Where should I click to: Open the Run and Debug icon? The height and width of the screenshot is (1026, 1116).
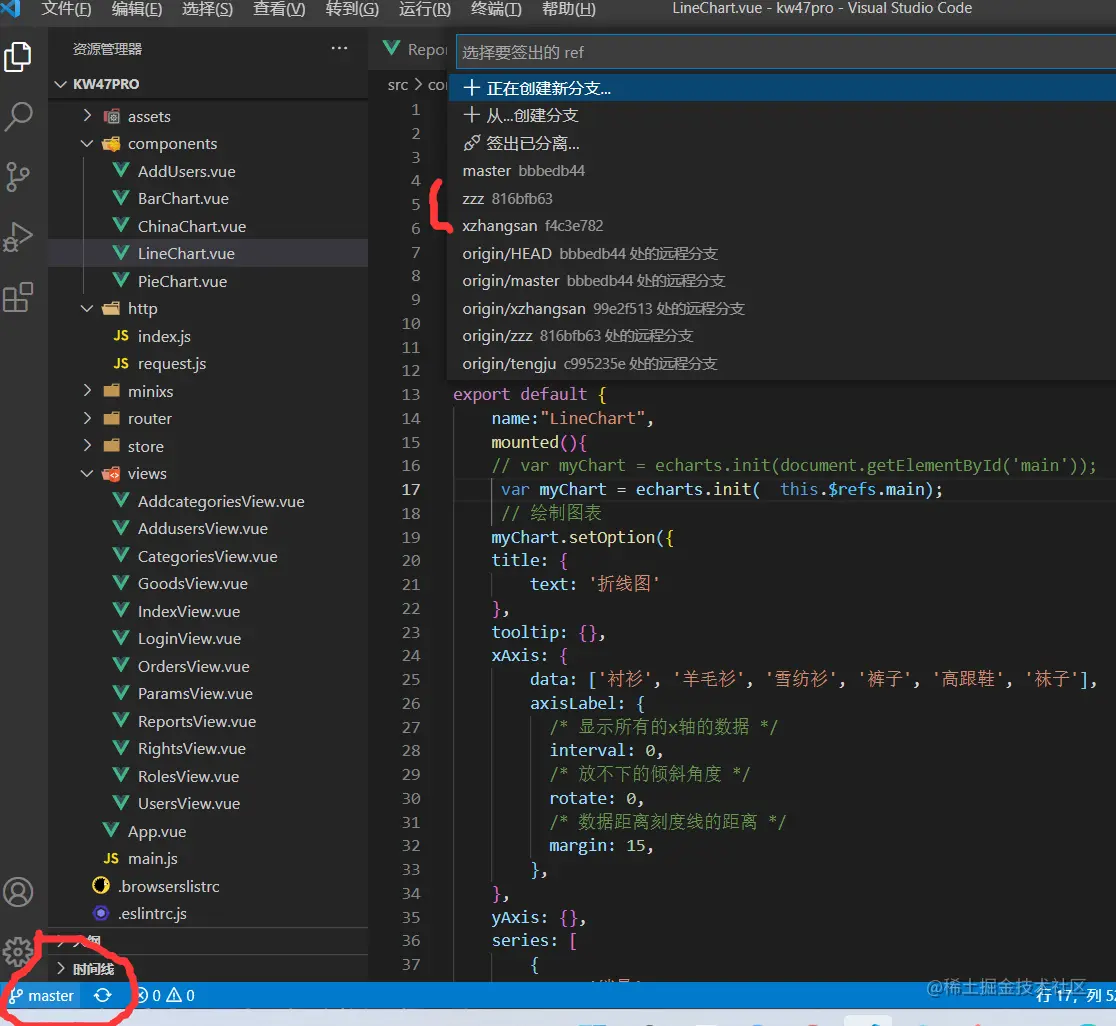[19, 237]
